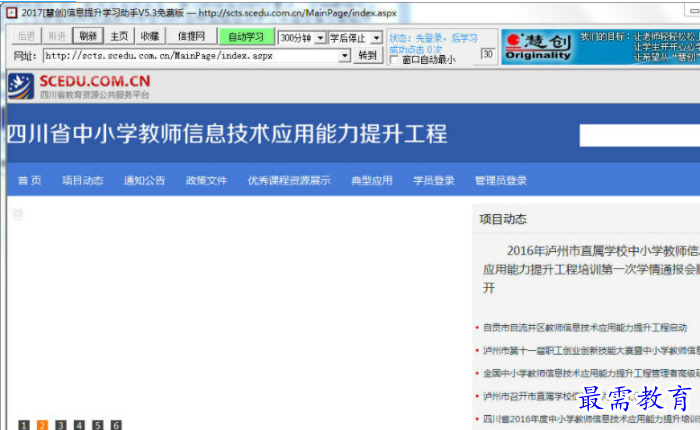Image resolution: width=700 pixels, height=430 pixels.
Task: Toggle 窗口自动最小 checkbox
Action: pyautogui.click(x=394, y=59)
